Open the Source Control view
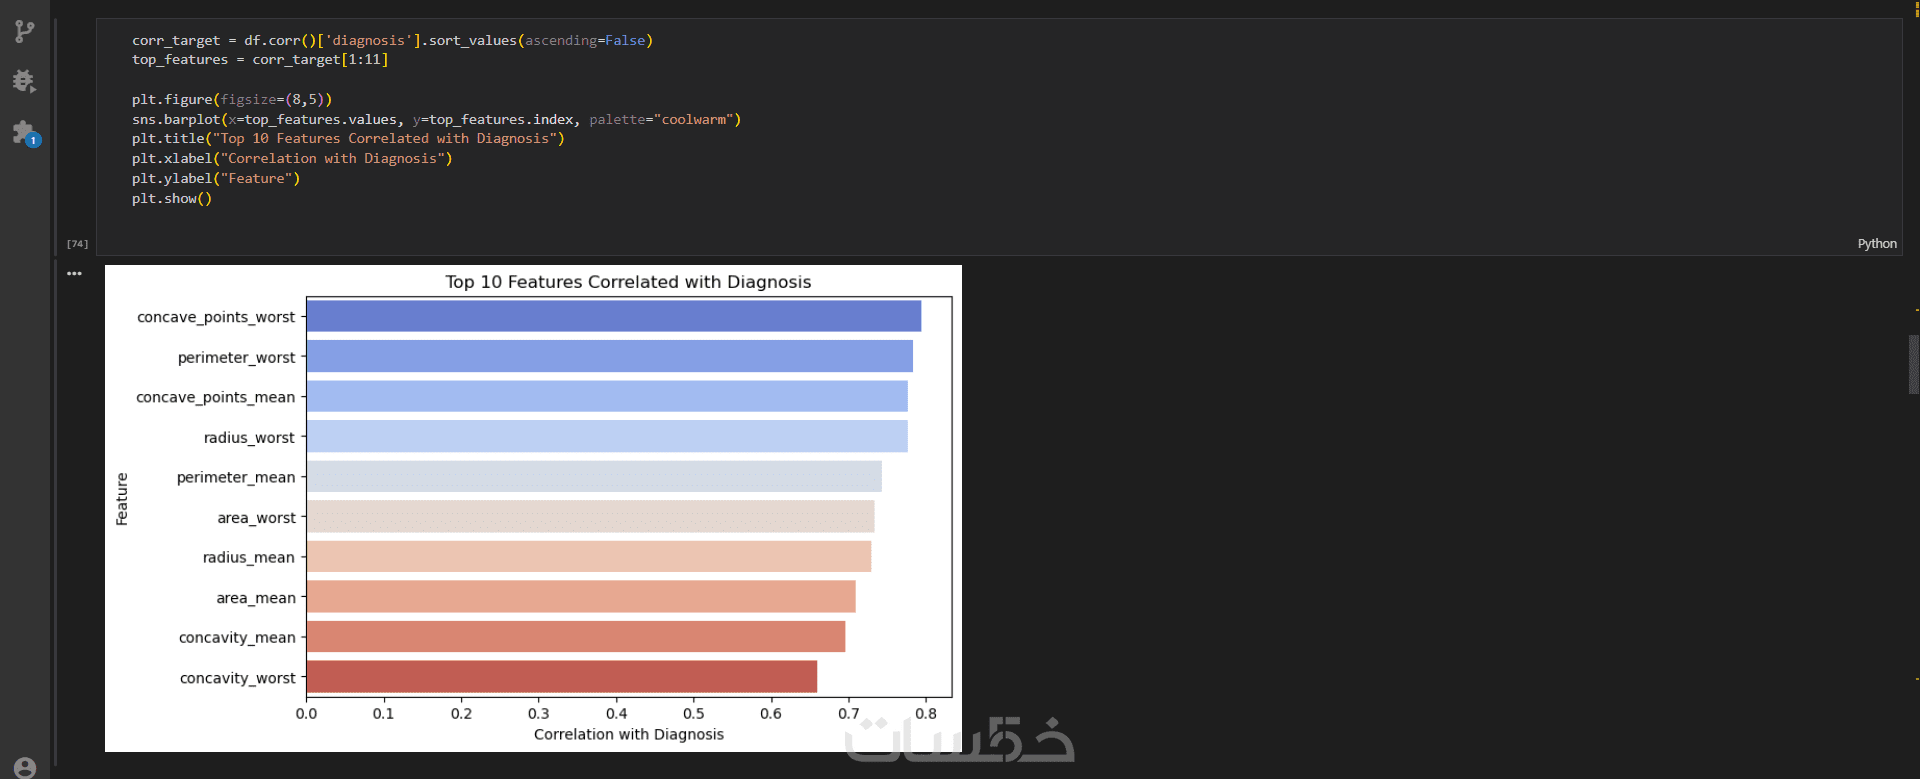 point(25,31)
